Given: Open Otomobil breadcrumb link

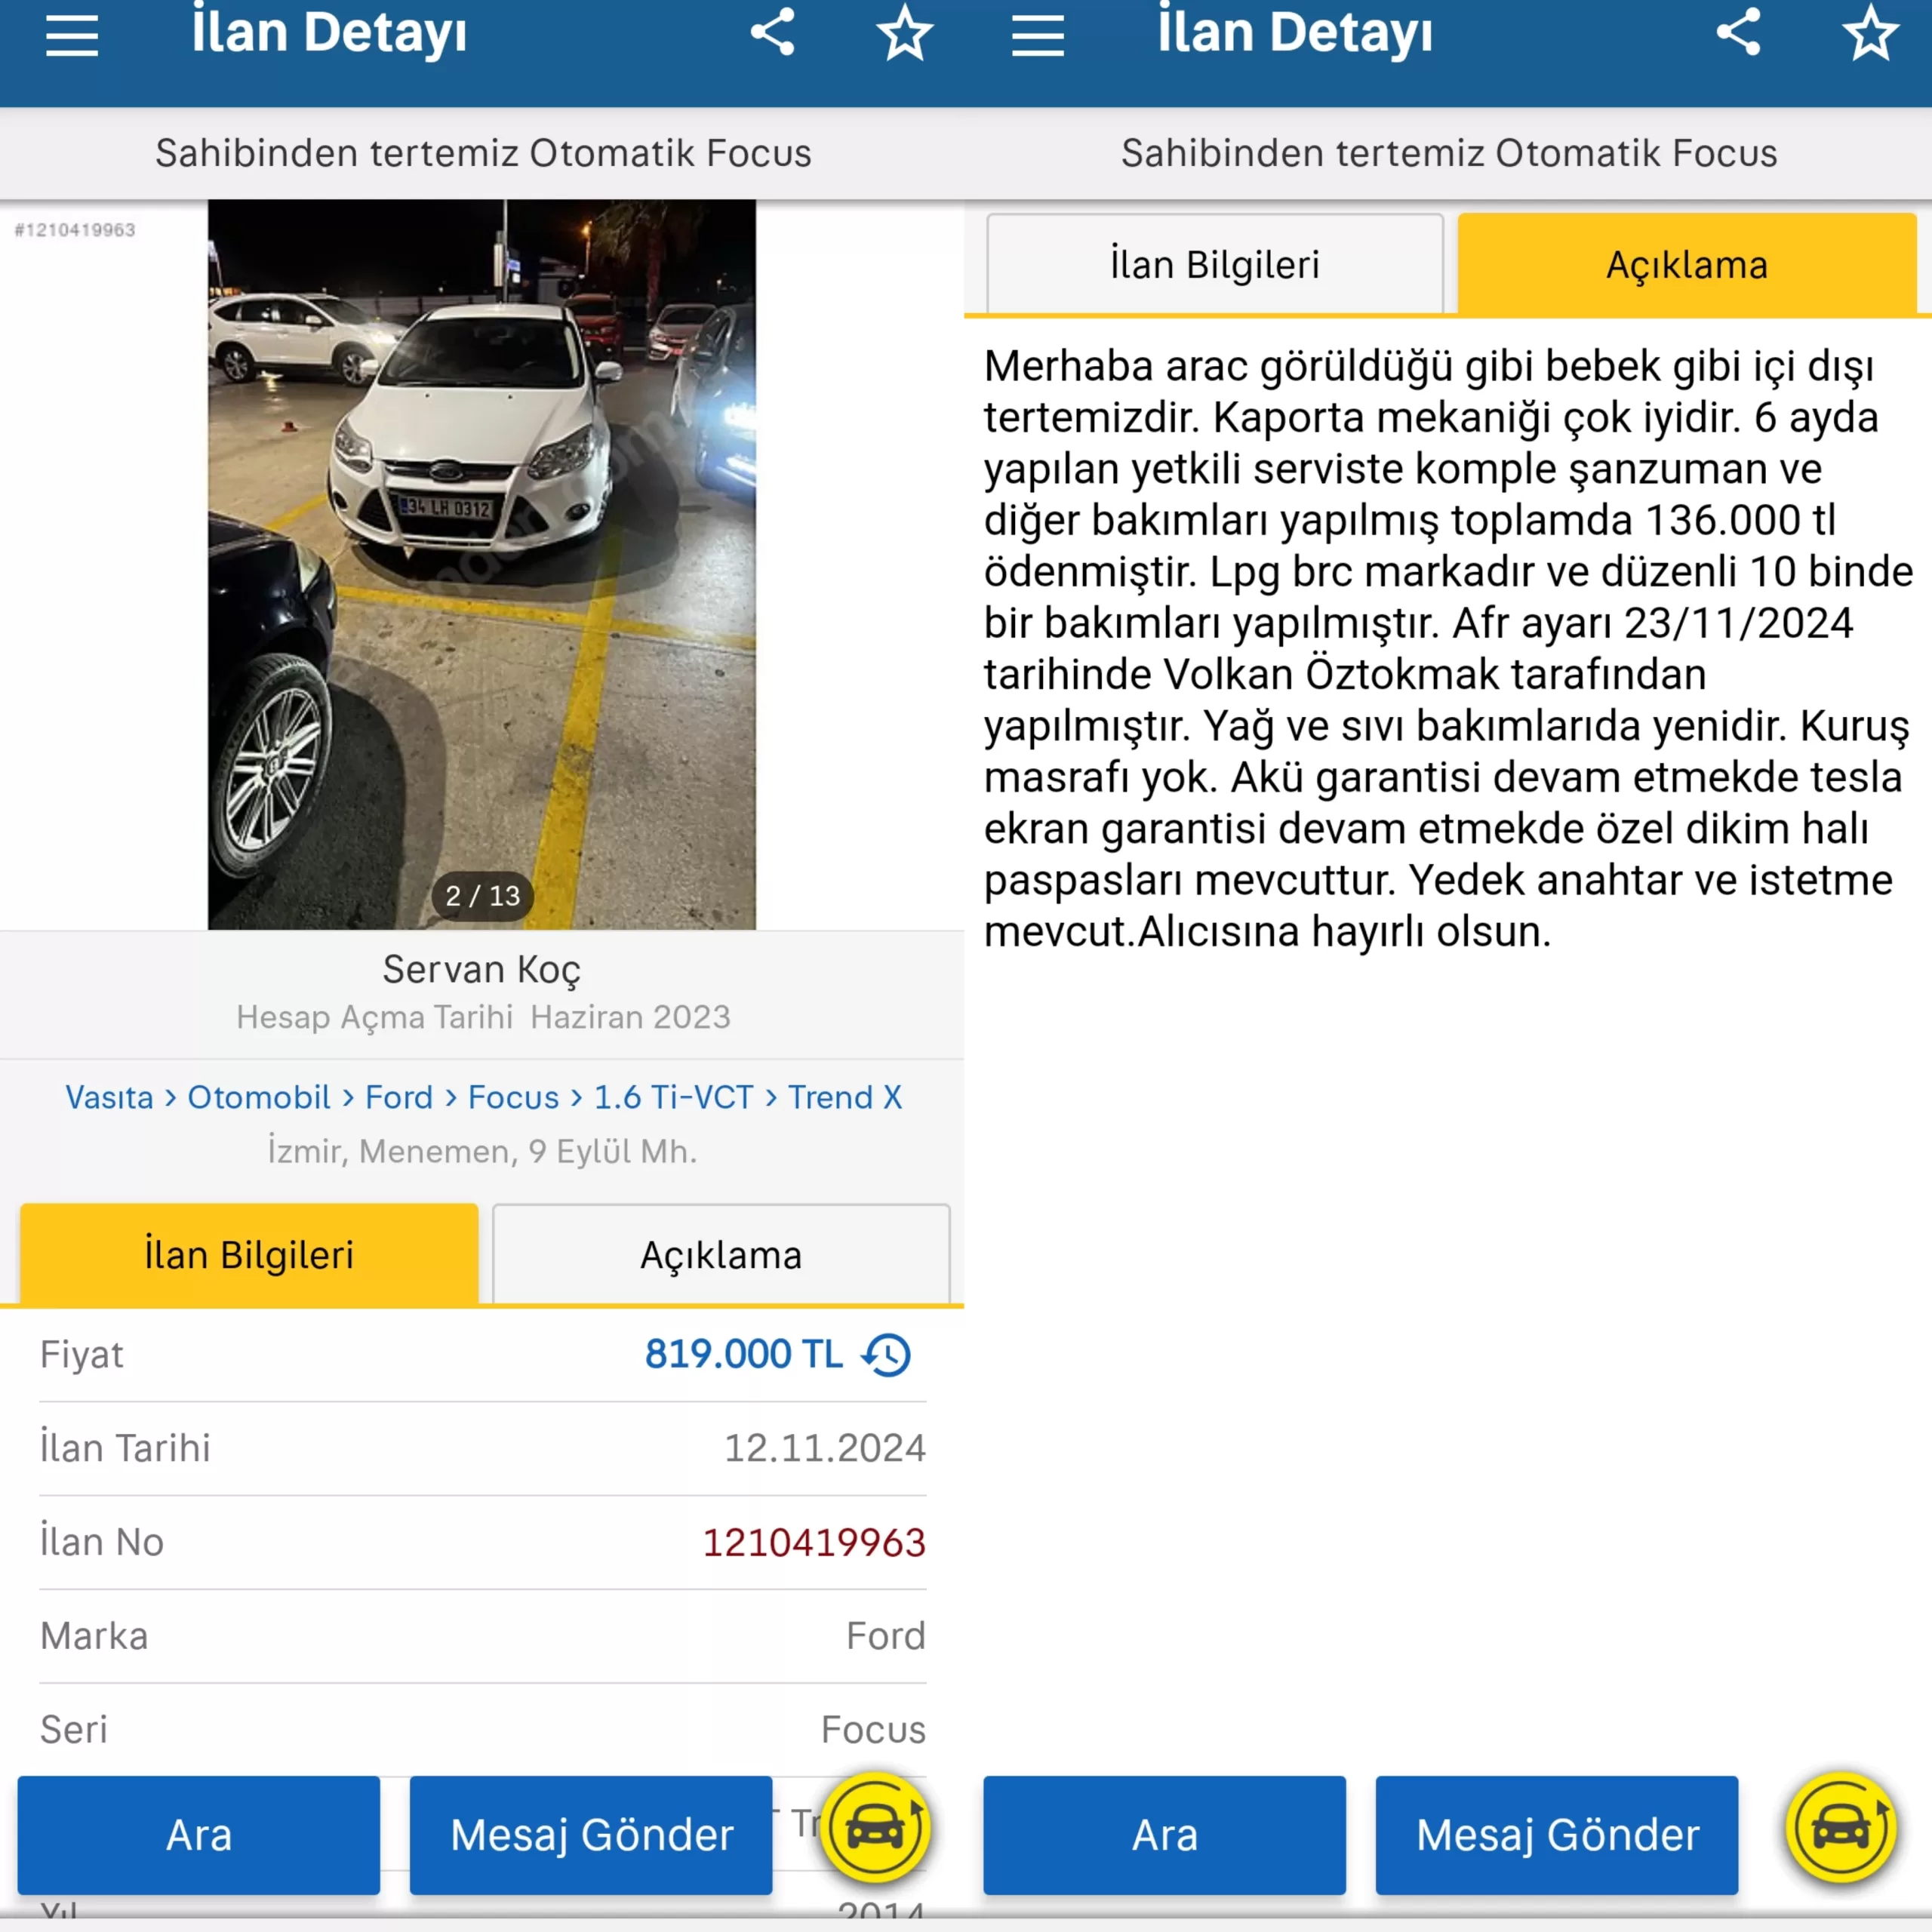Looking at the screenshot, I should pyautogui.click(x=259, y=1097).
